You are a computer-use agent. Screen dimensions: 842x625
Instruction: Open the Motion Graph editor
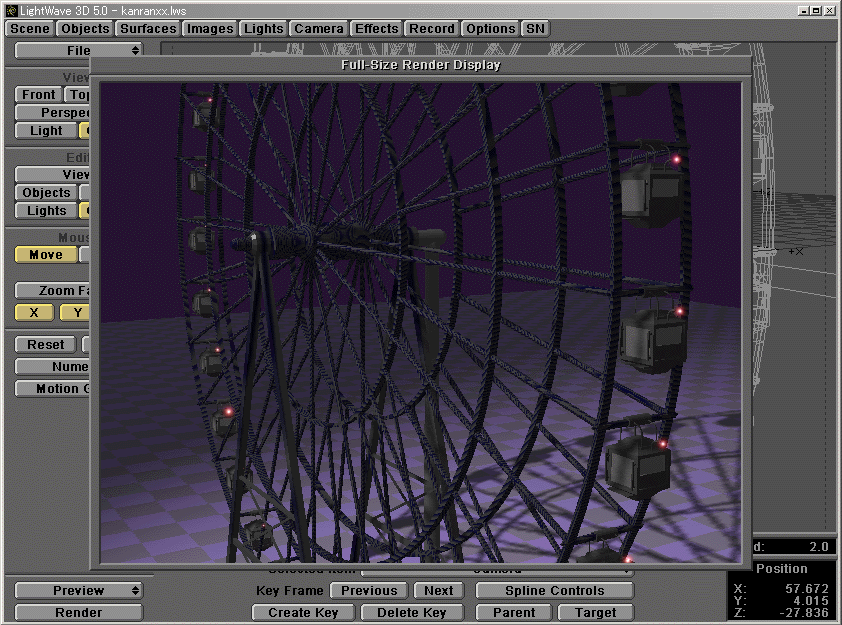(x=51, y=388)
